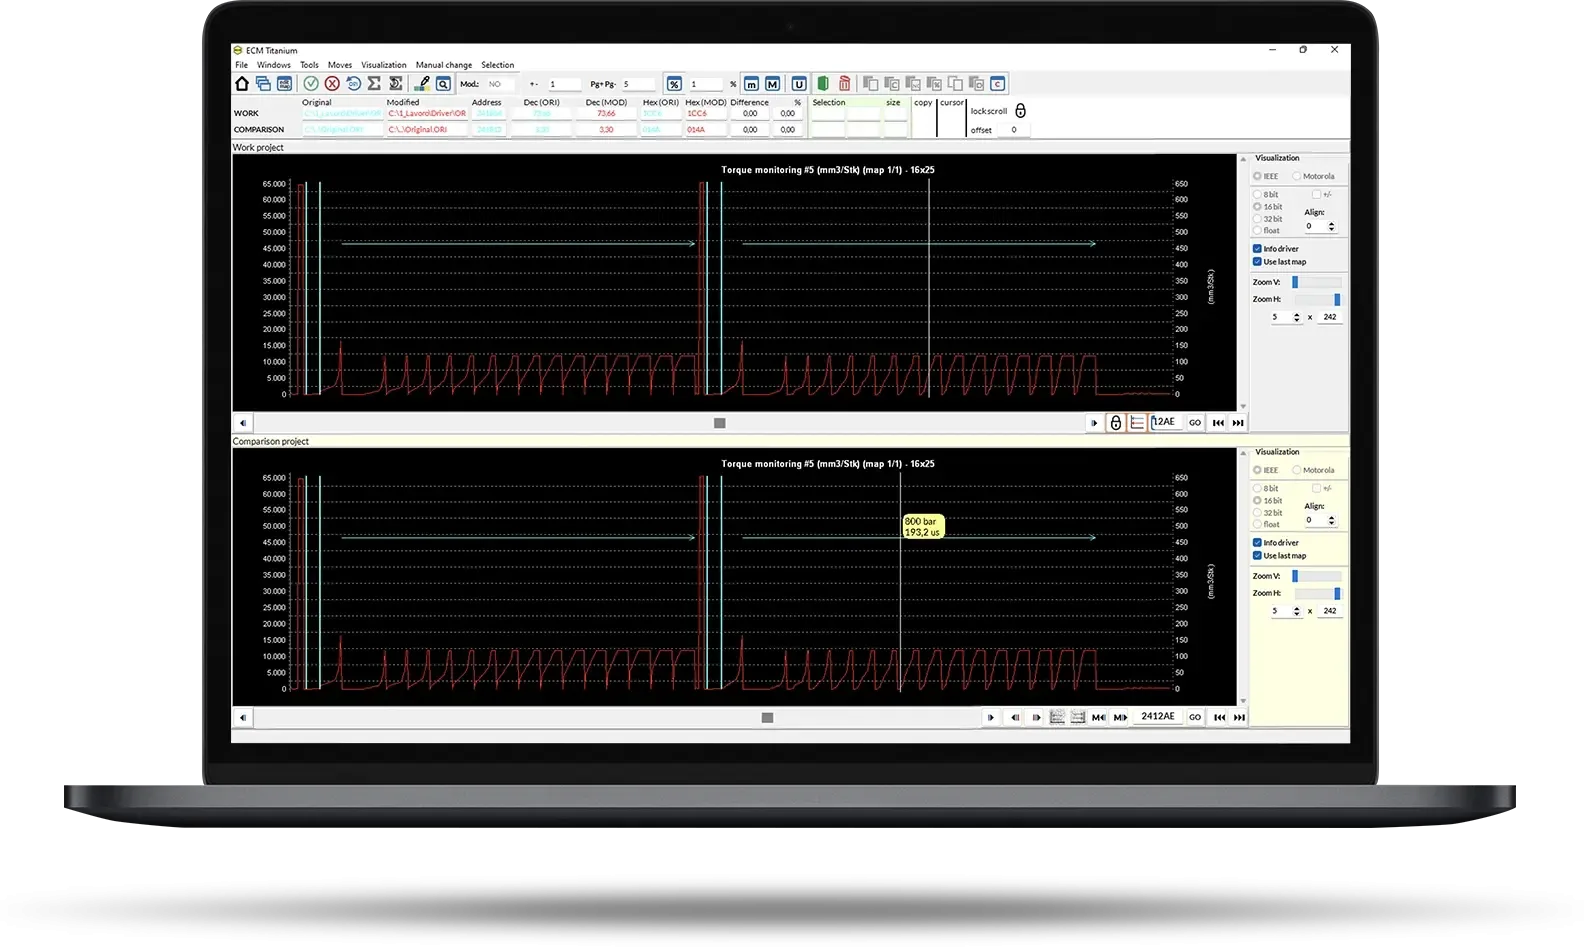The width and height of the screenshot is (1584, 949).
Task: Toggle Use last map checkbox in Work project panel
Action: 1257,262
